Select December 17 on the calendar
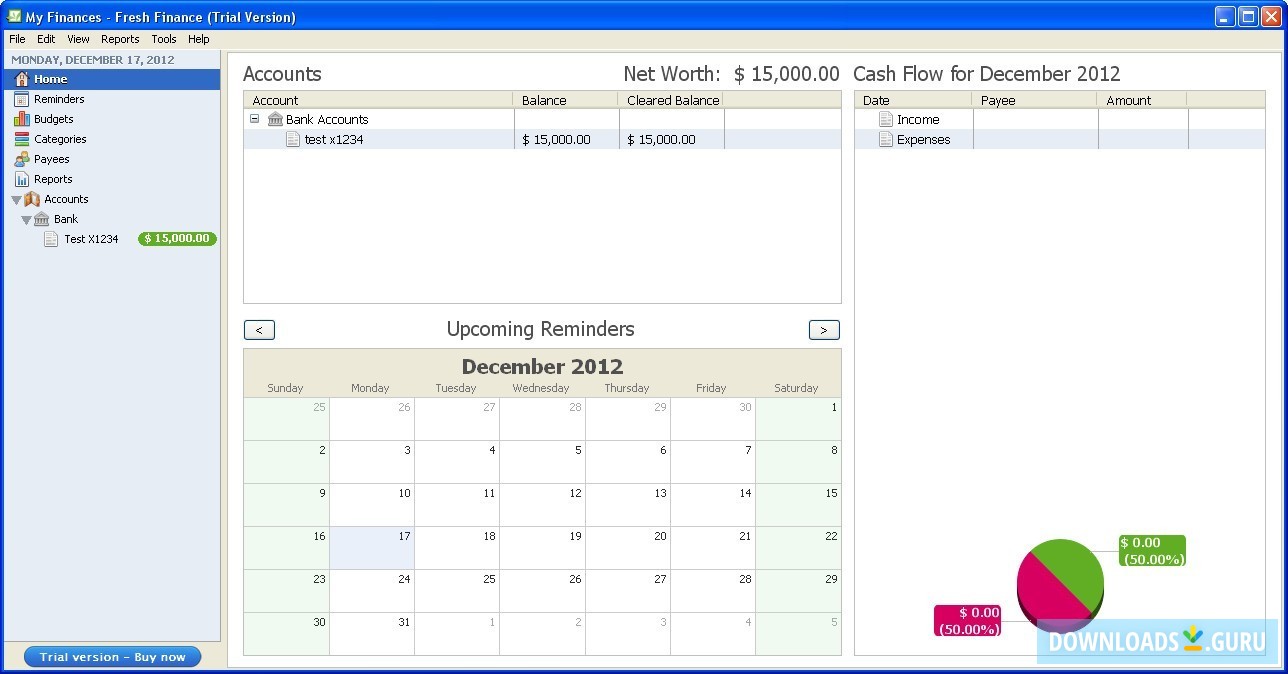The height and width of the screenshot is (674, 1288). pos(372,548)
